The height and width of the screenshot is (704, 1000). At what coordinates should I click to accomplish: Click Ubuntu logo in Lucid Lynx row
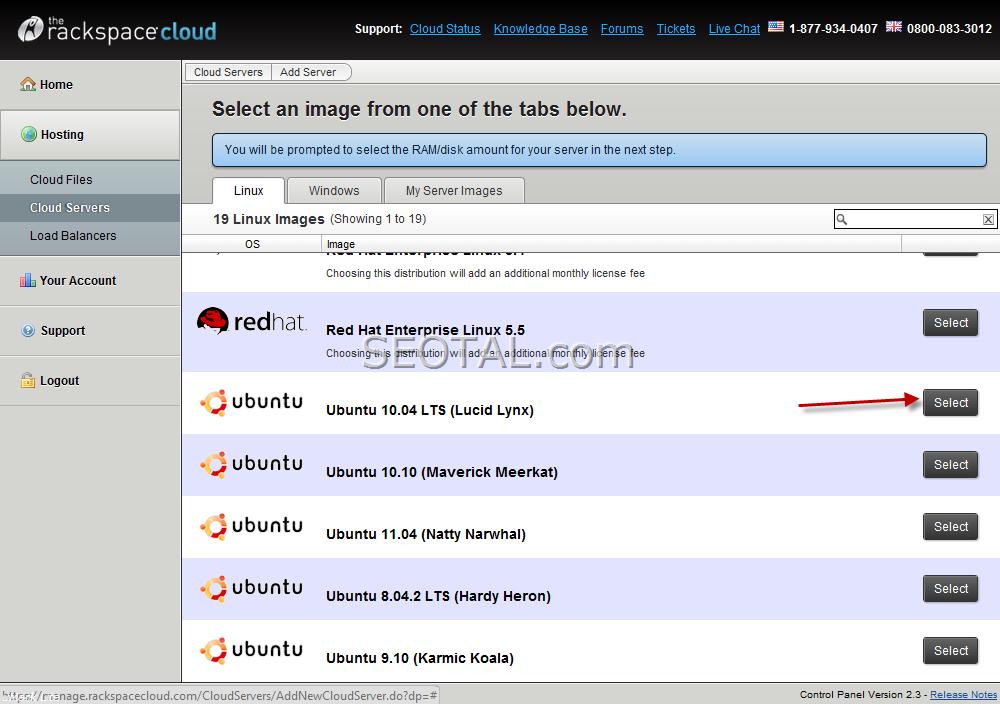pos(251,402)
